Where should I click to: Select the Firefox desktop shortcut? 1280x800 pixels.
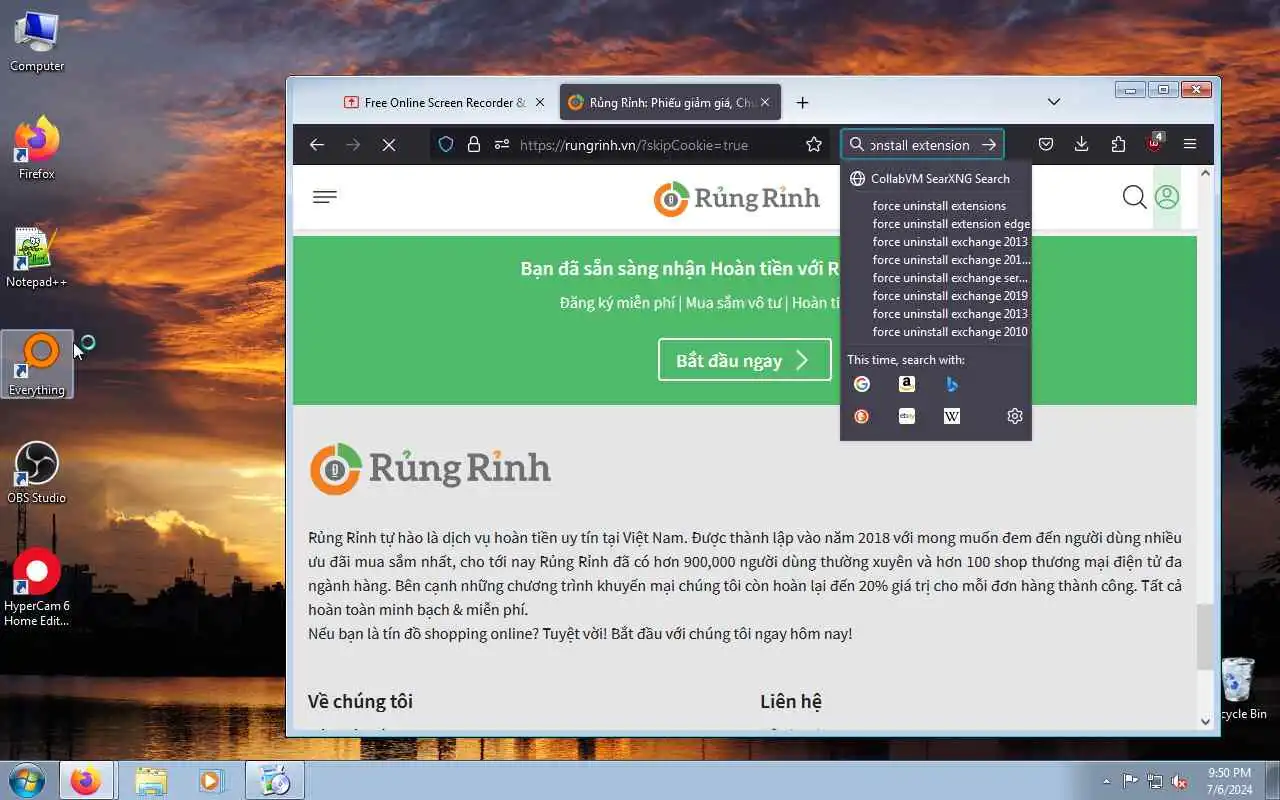click(x=37, y=149)
